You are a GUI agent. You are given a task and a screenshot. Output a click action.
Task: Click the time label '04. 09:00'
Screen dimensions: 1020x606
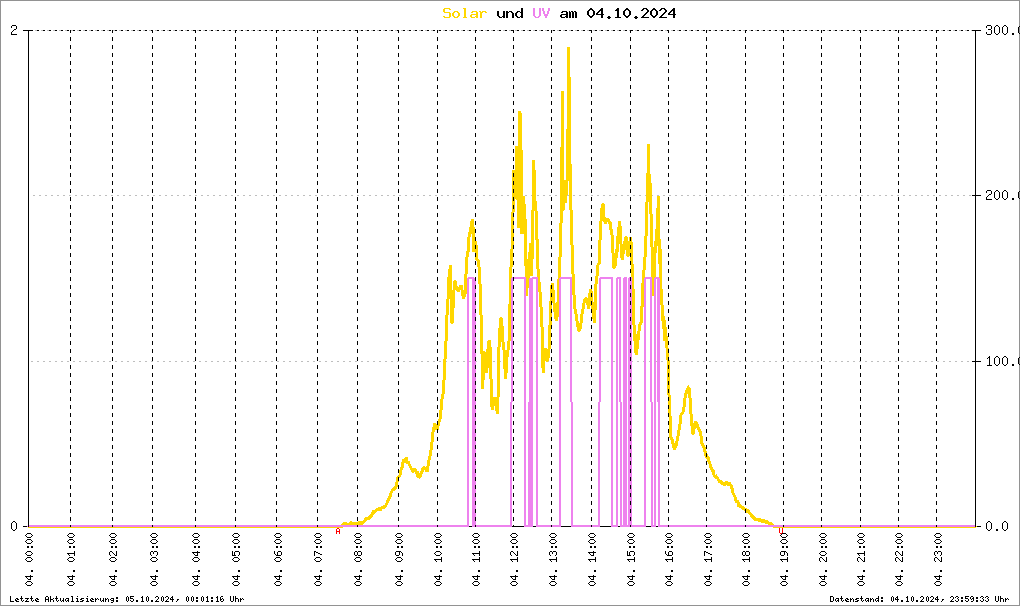click(399, 560)
